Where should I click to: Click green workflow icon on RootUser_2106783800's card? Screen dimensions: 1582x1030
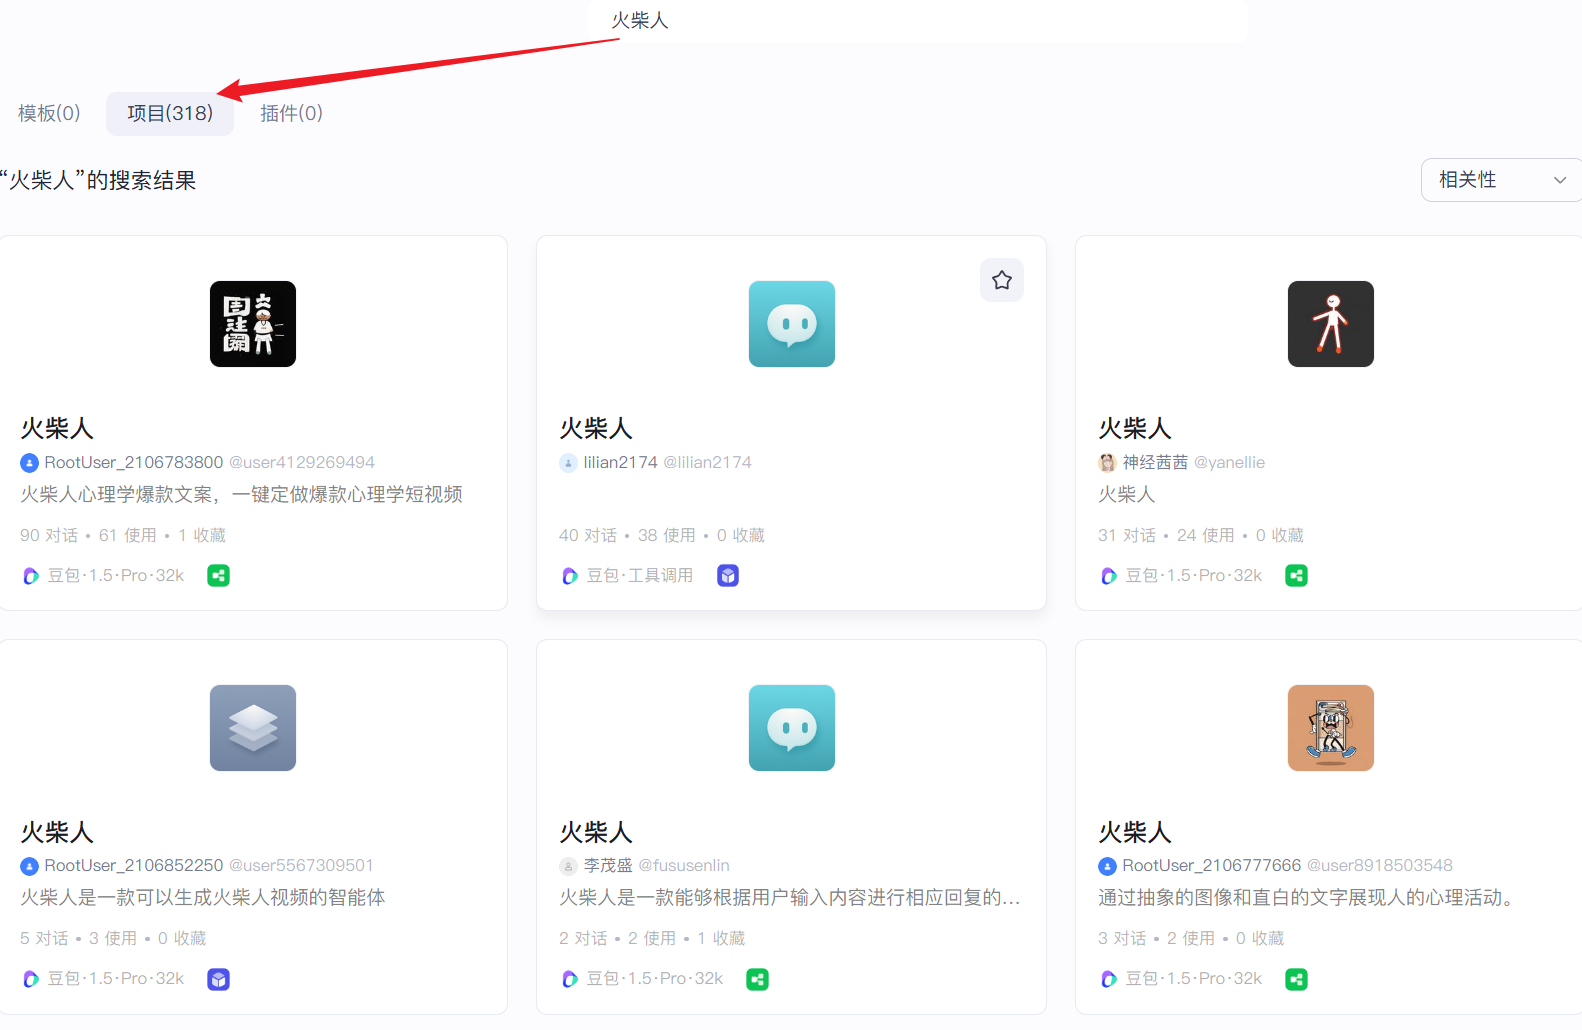[x=218, y=576]
